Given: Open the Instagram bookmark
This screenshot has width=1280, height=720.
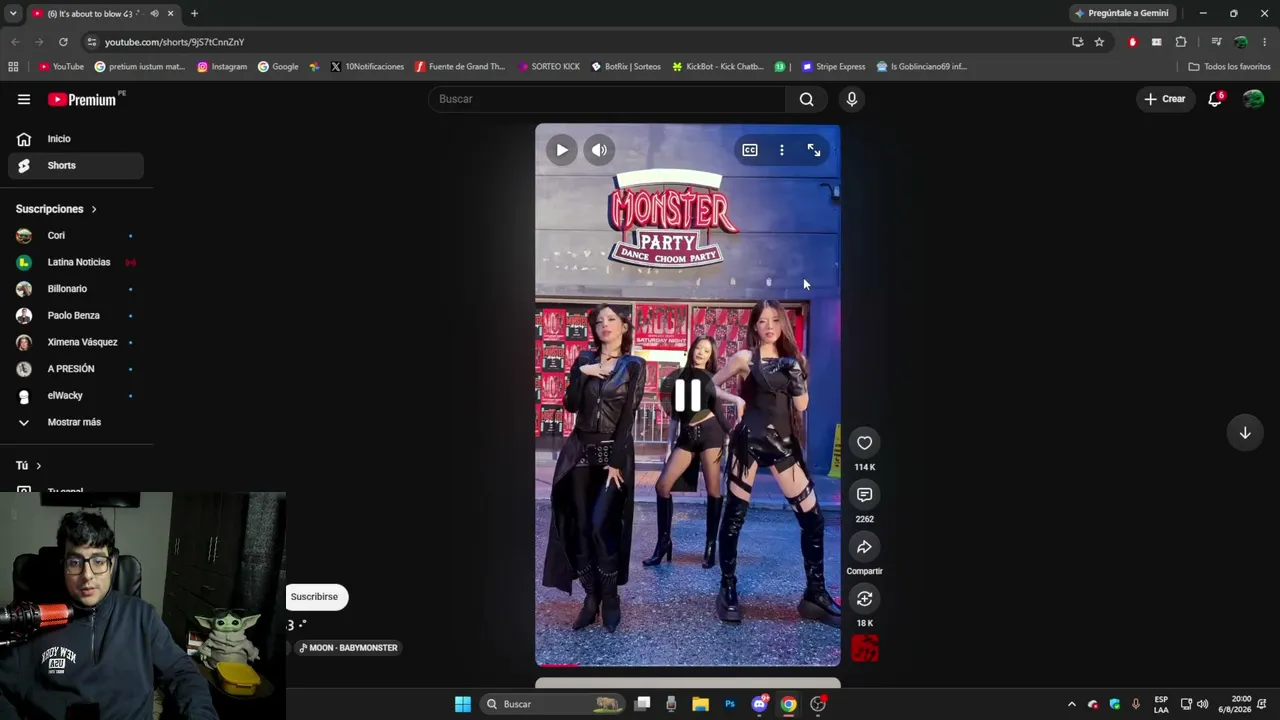Looking at the screenshot, I should click(x=222, y=67).
